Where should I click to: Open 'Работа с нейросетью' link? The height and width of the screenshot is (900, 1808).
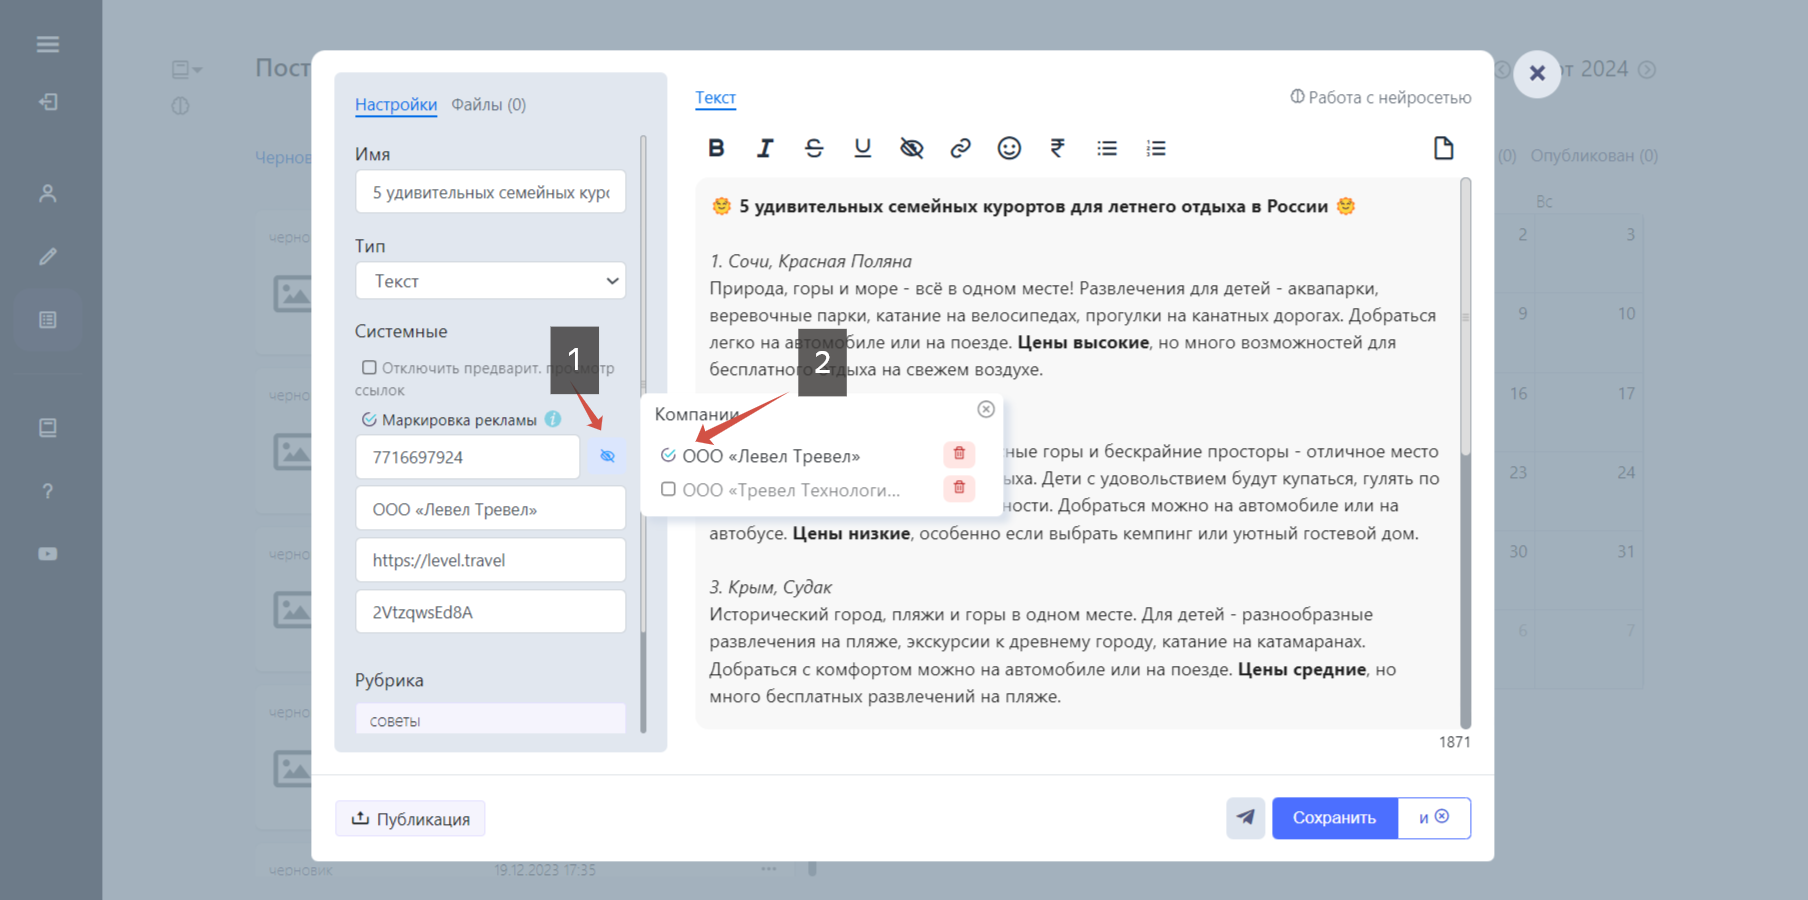click(x=1380, y=97)
